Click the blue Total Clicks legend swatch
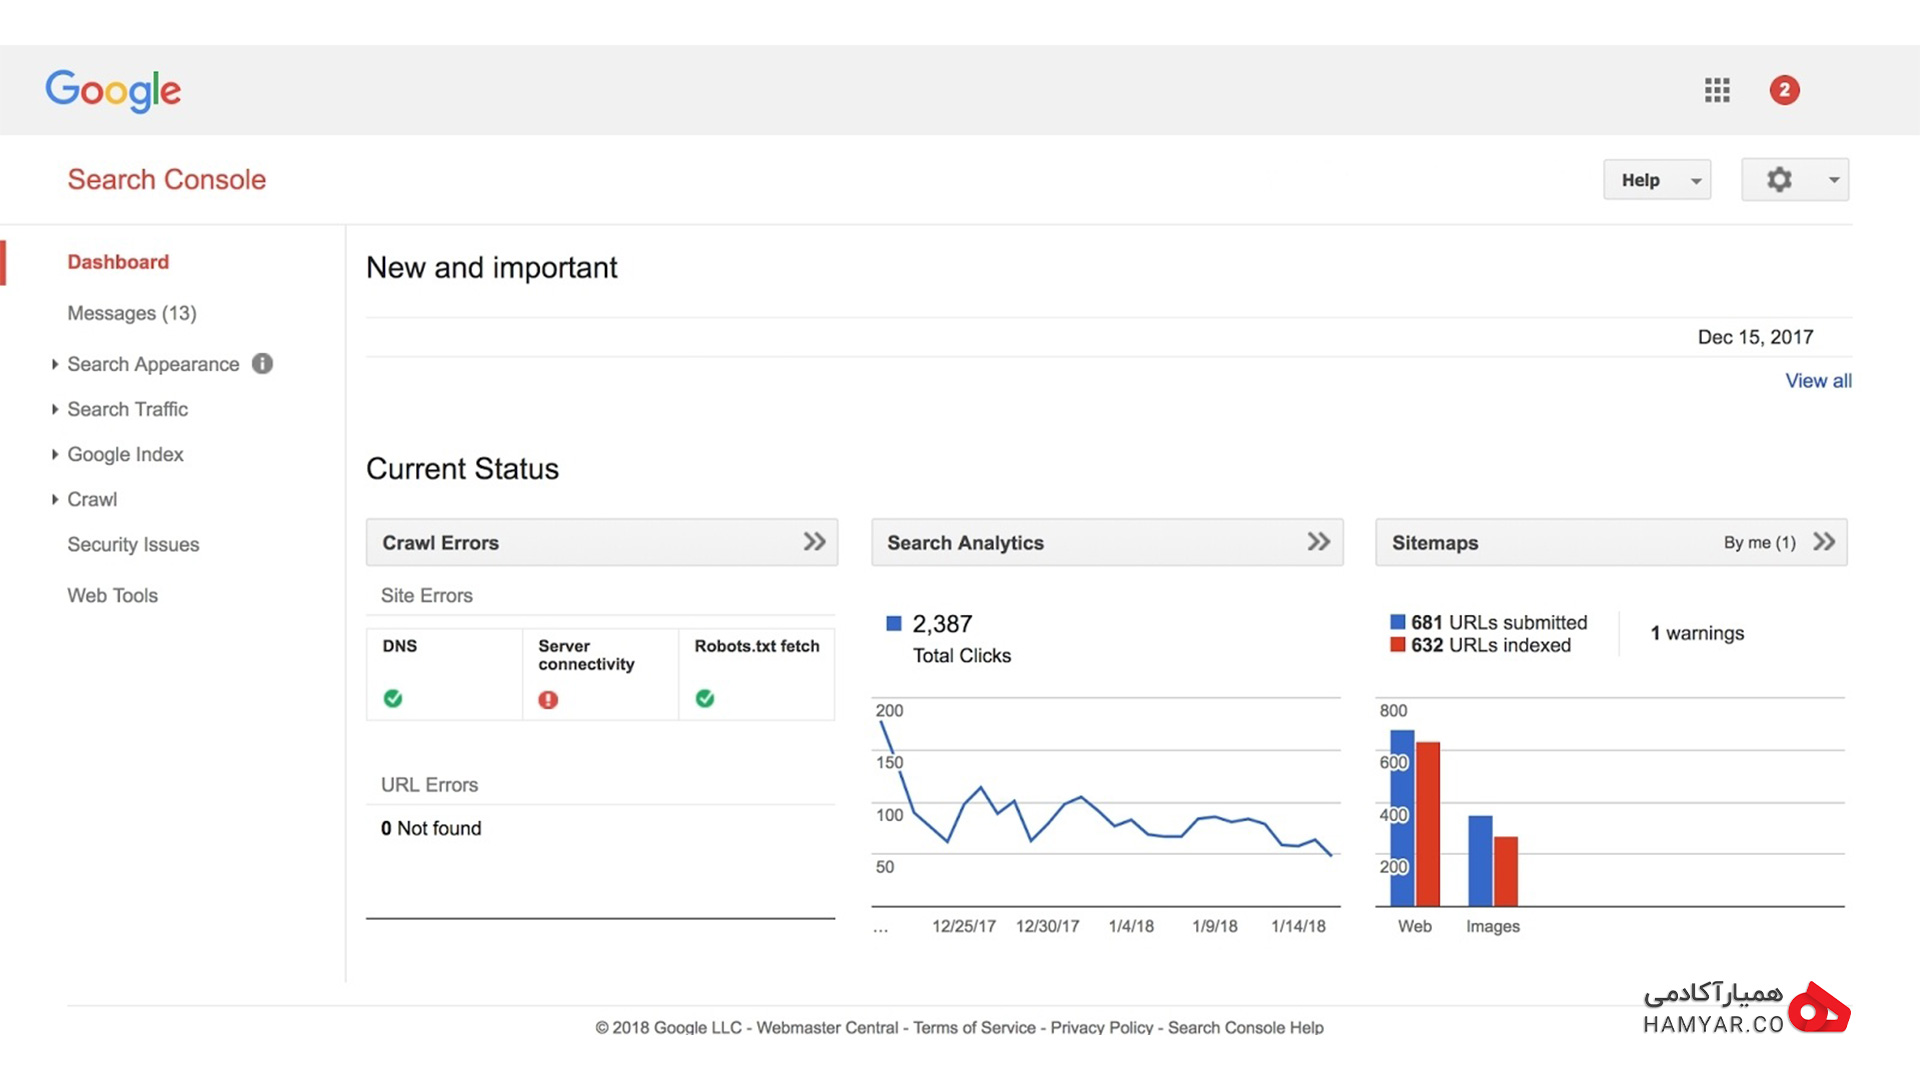This screenshot has width=1920, height=1080. click(894, 624)
